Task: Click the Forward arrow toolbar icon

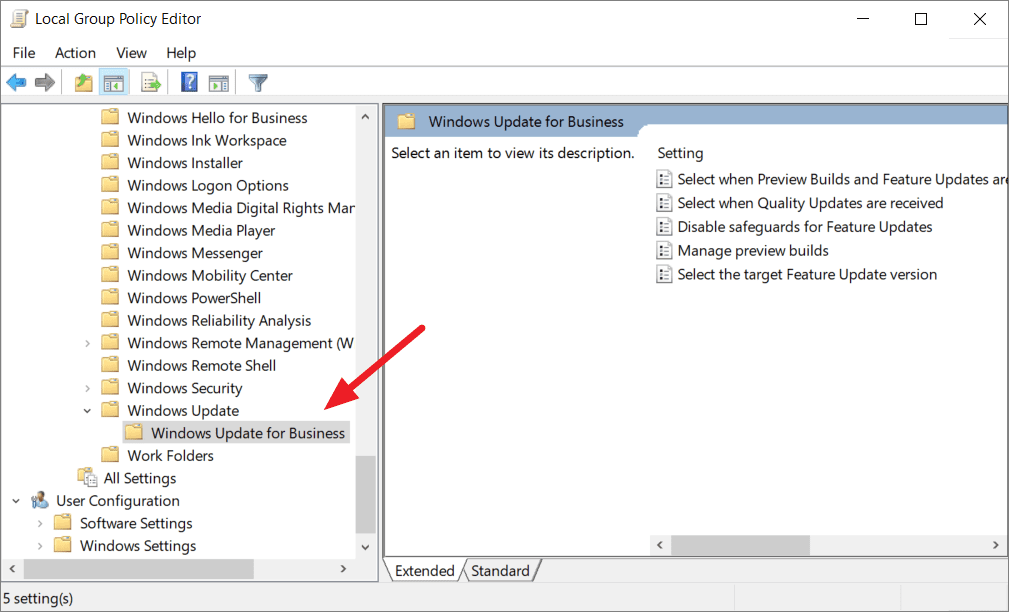Action: [x=44, y=82]
